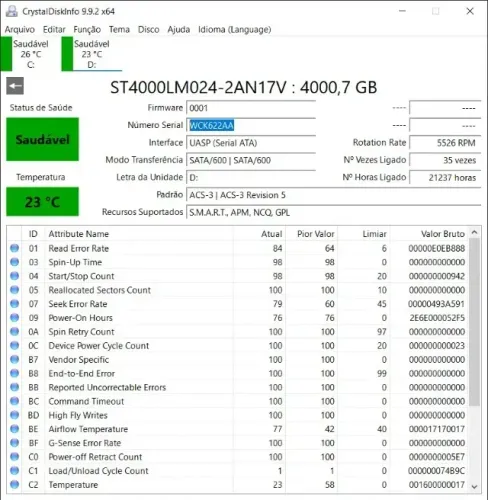Click the Atual column header

pos(259,234)
